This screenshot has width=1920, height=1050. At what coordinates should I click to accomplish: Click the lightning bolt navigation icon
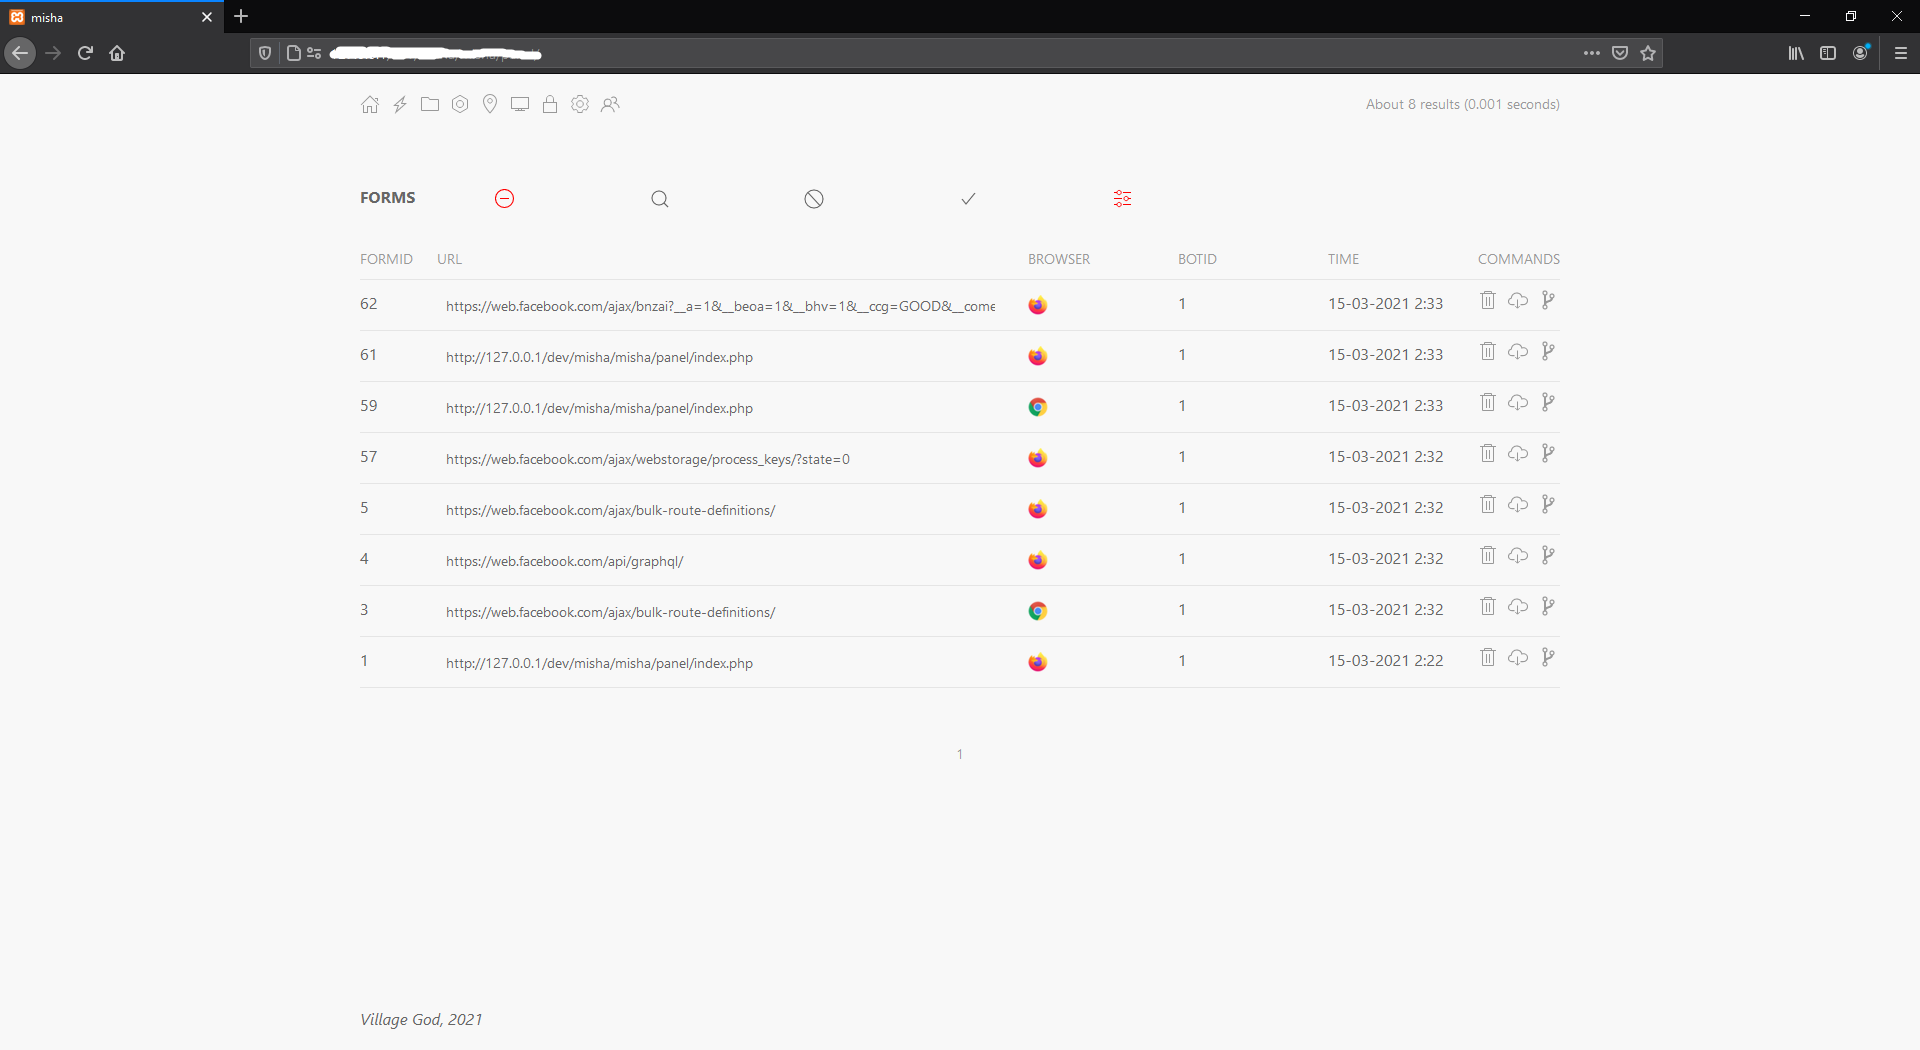(400, 104)
